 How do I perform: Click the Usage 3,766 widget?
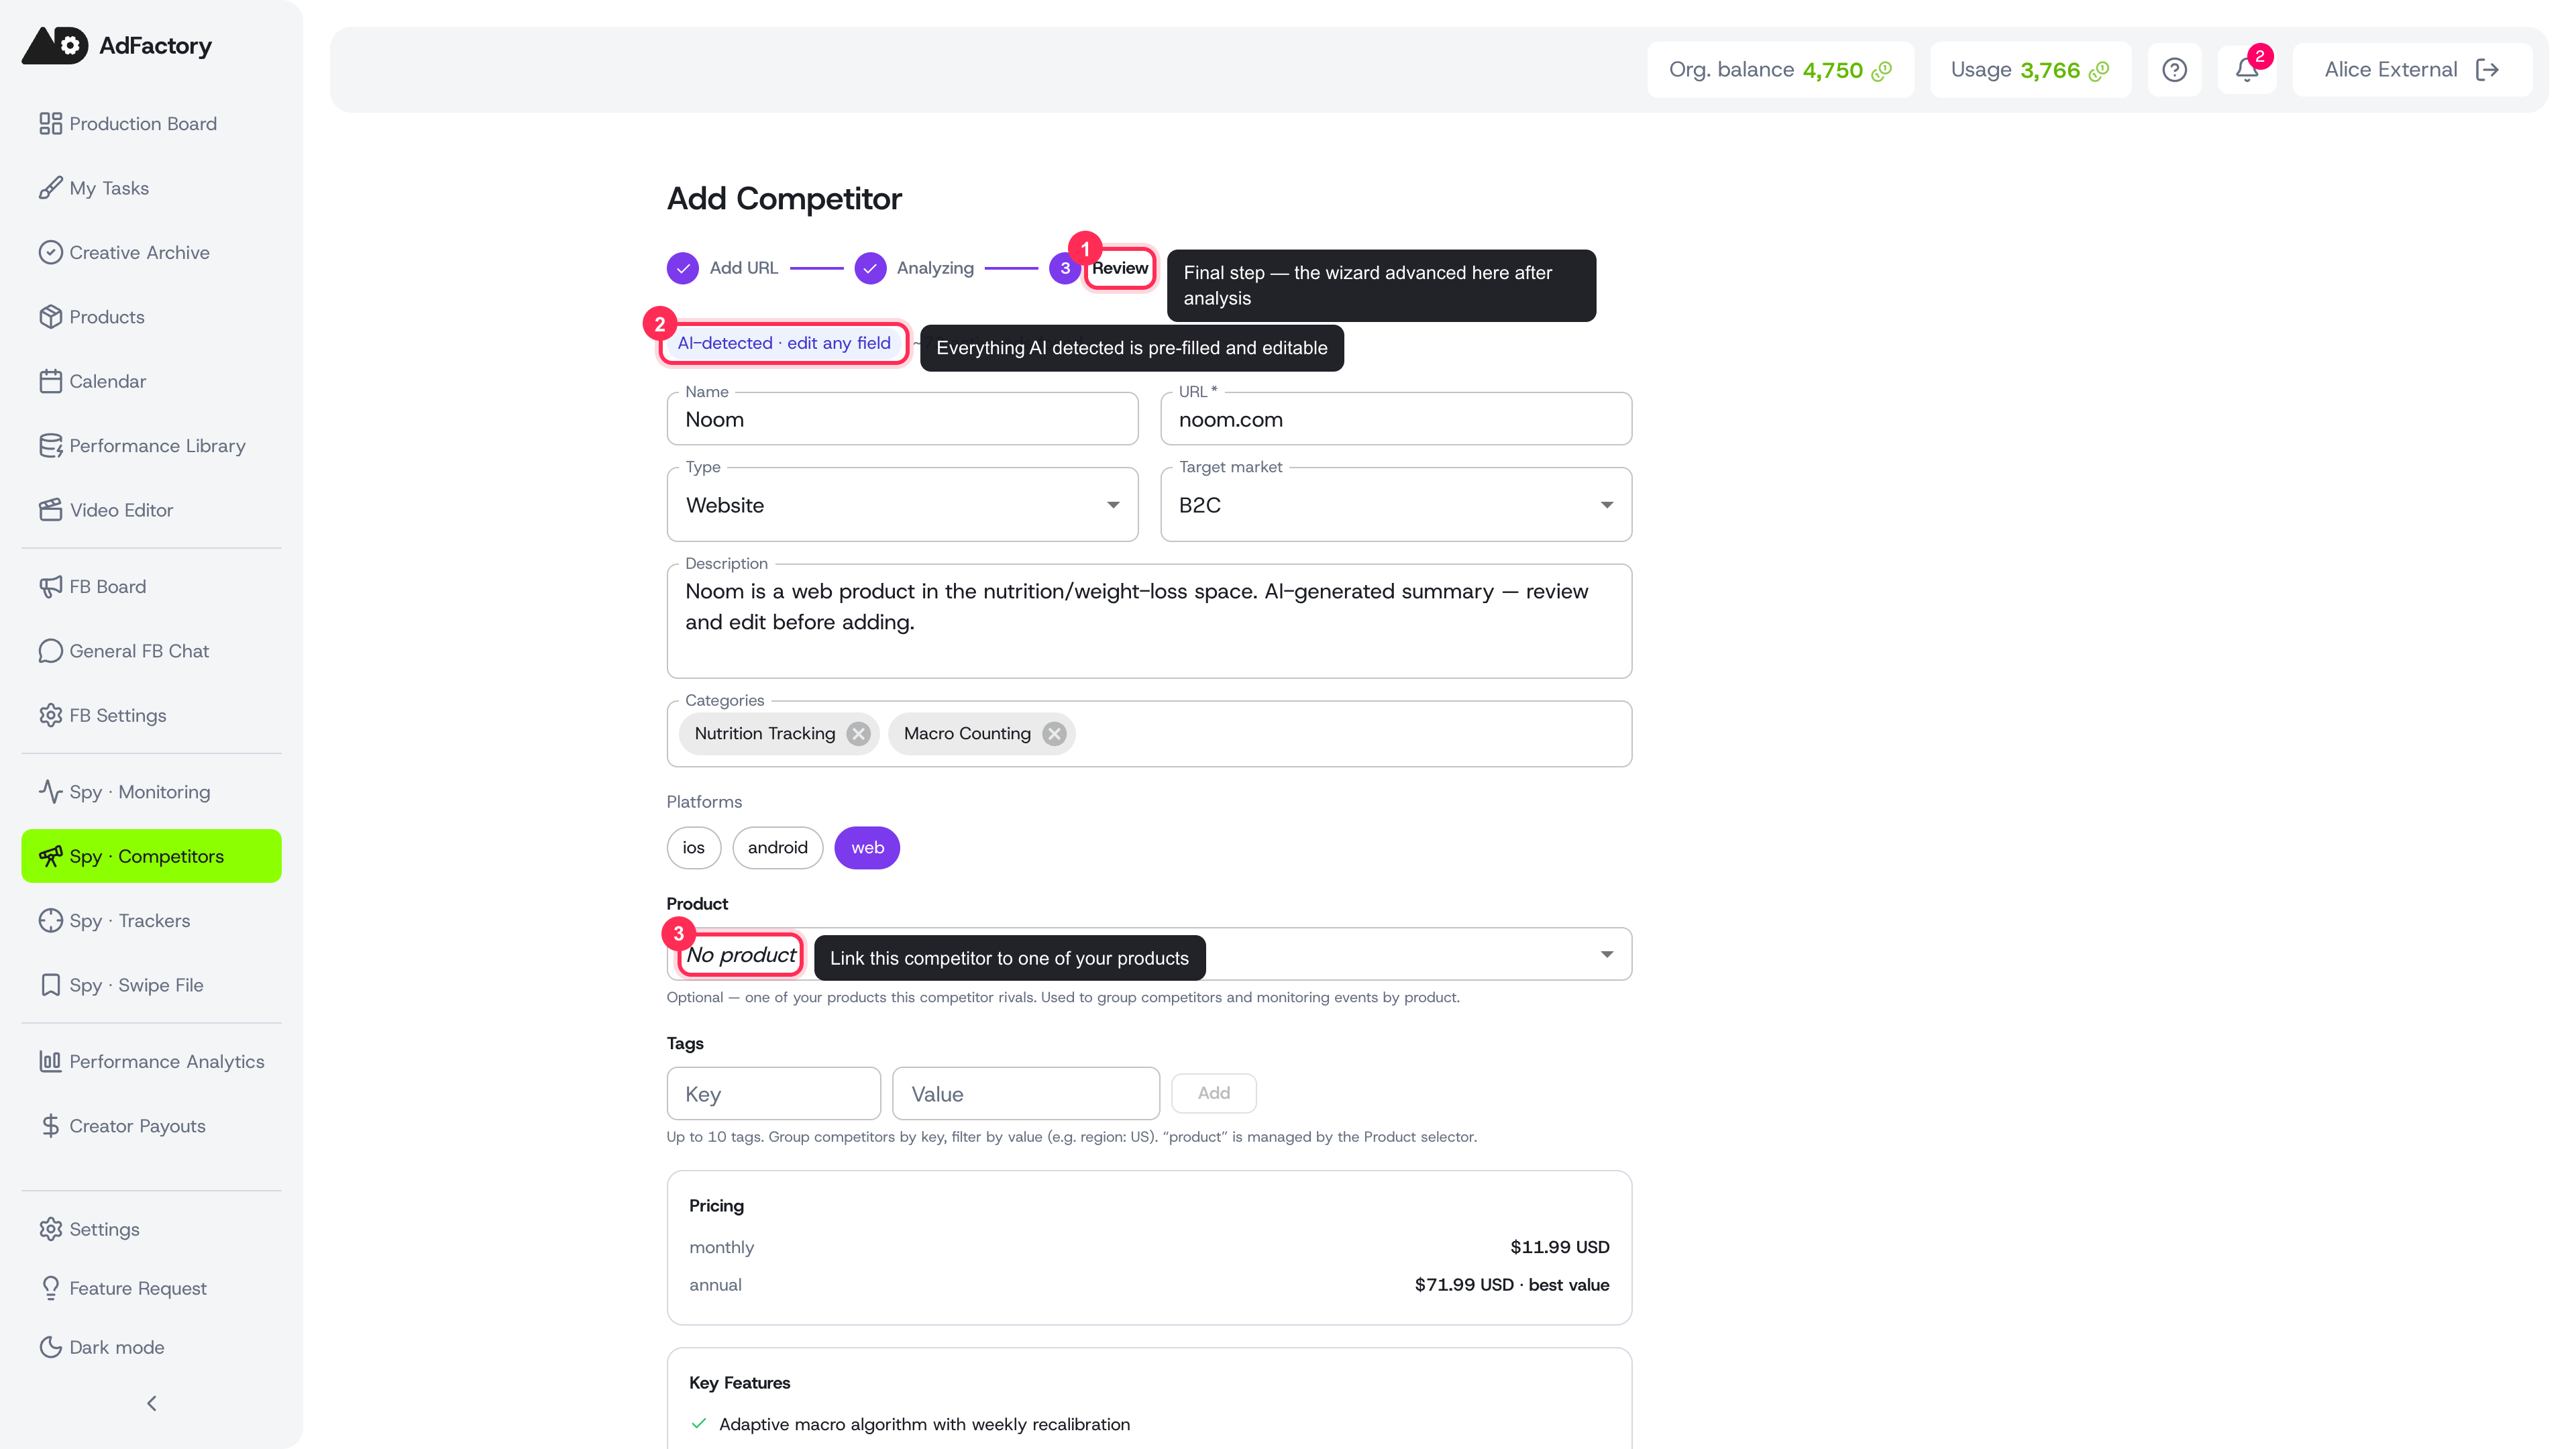click(x=2030, y=70)
